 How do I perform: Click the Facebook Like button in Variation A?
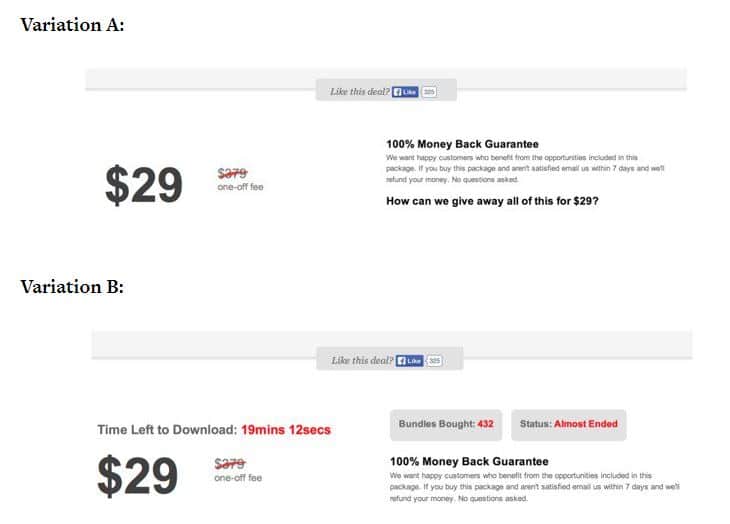[x=406, y=92]
